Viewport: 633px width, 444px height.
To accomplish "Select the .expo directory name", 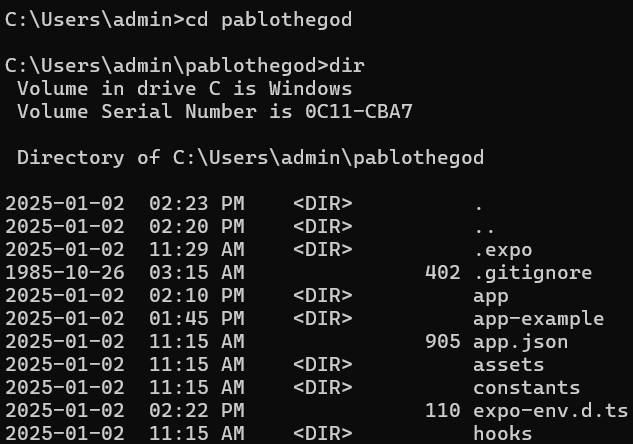I will click(x=503, y=250).
